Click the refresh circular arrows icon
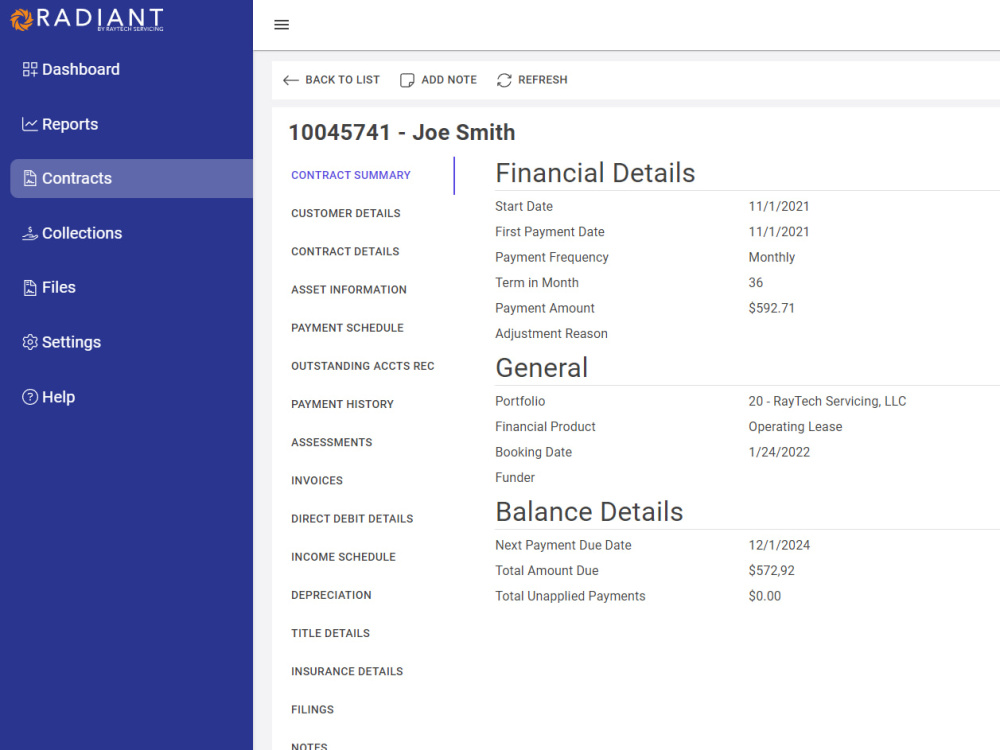1000x750 pixels. 504,80
